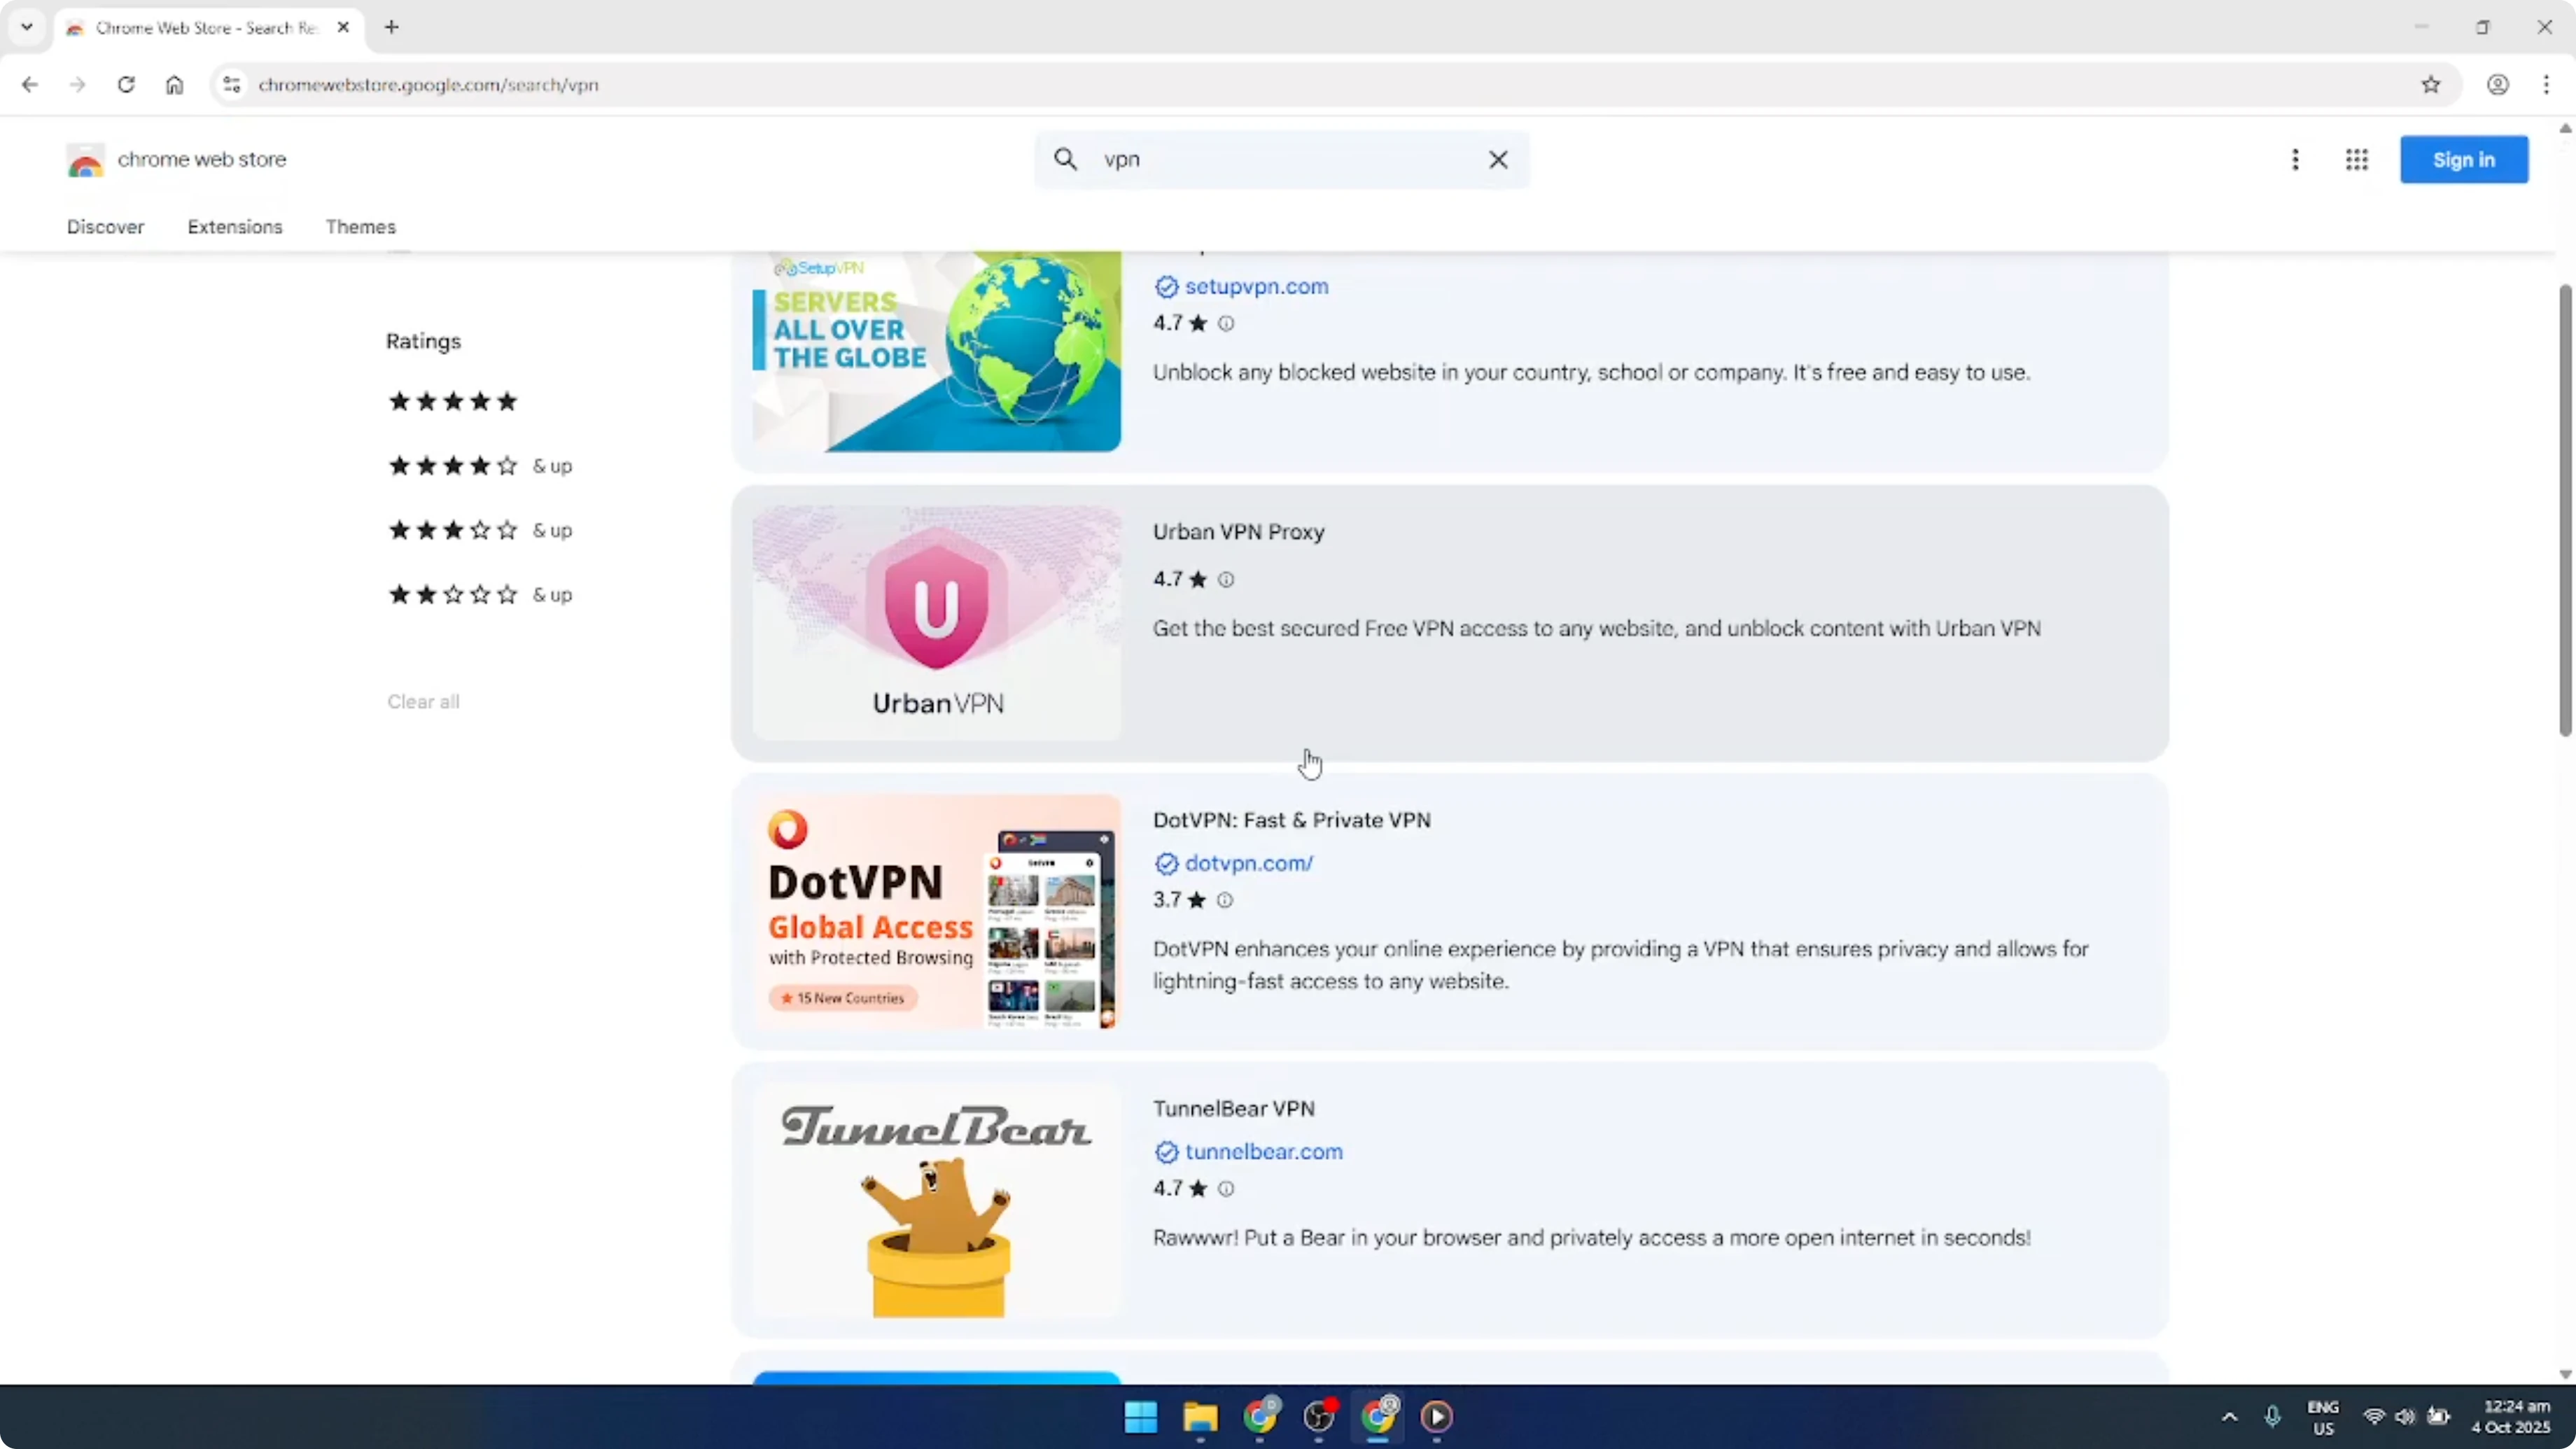The height and width of the screenshot is (1449, 2576).
Task: Show rating info for Urban VPN Proxy
Action: click(1226, 579)
